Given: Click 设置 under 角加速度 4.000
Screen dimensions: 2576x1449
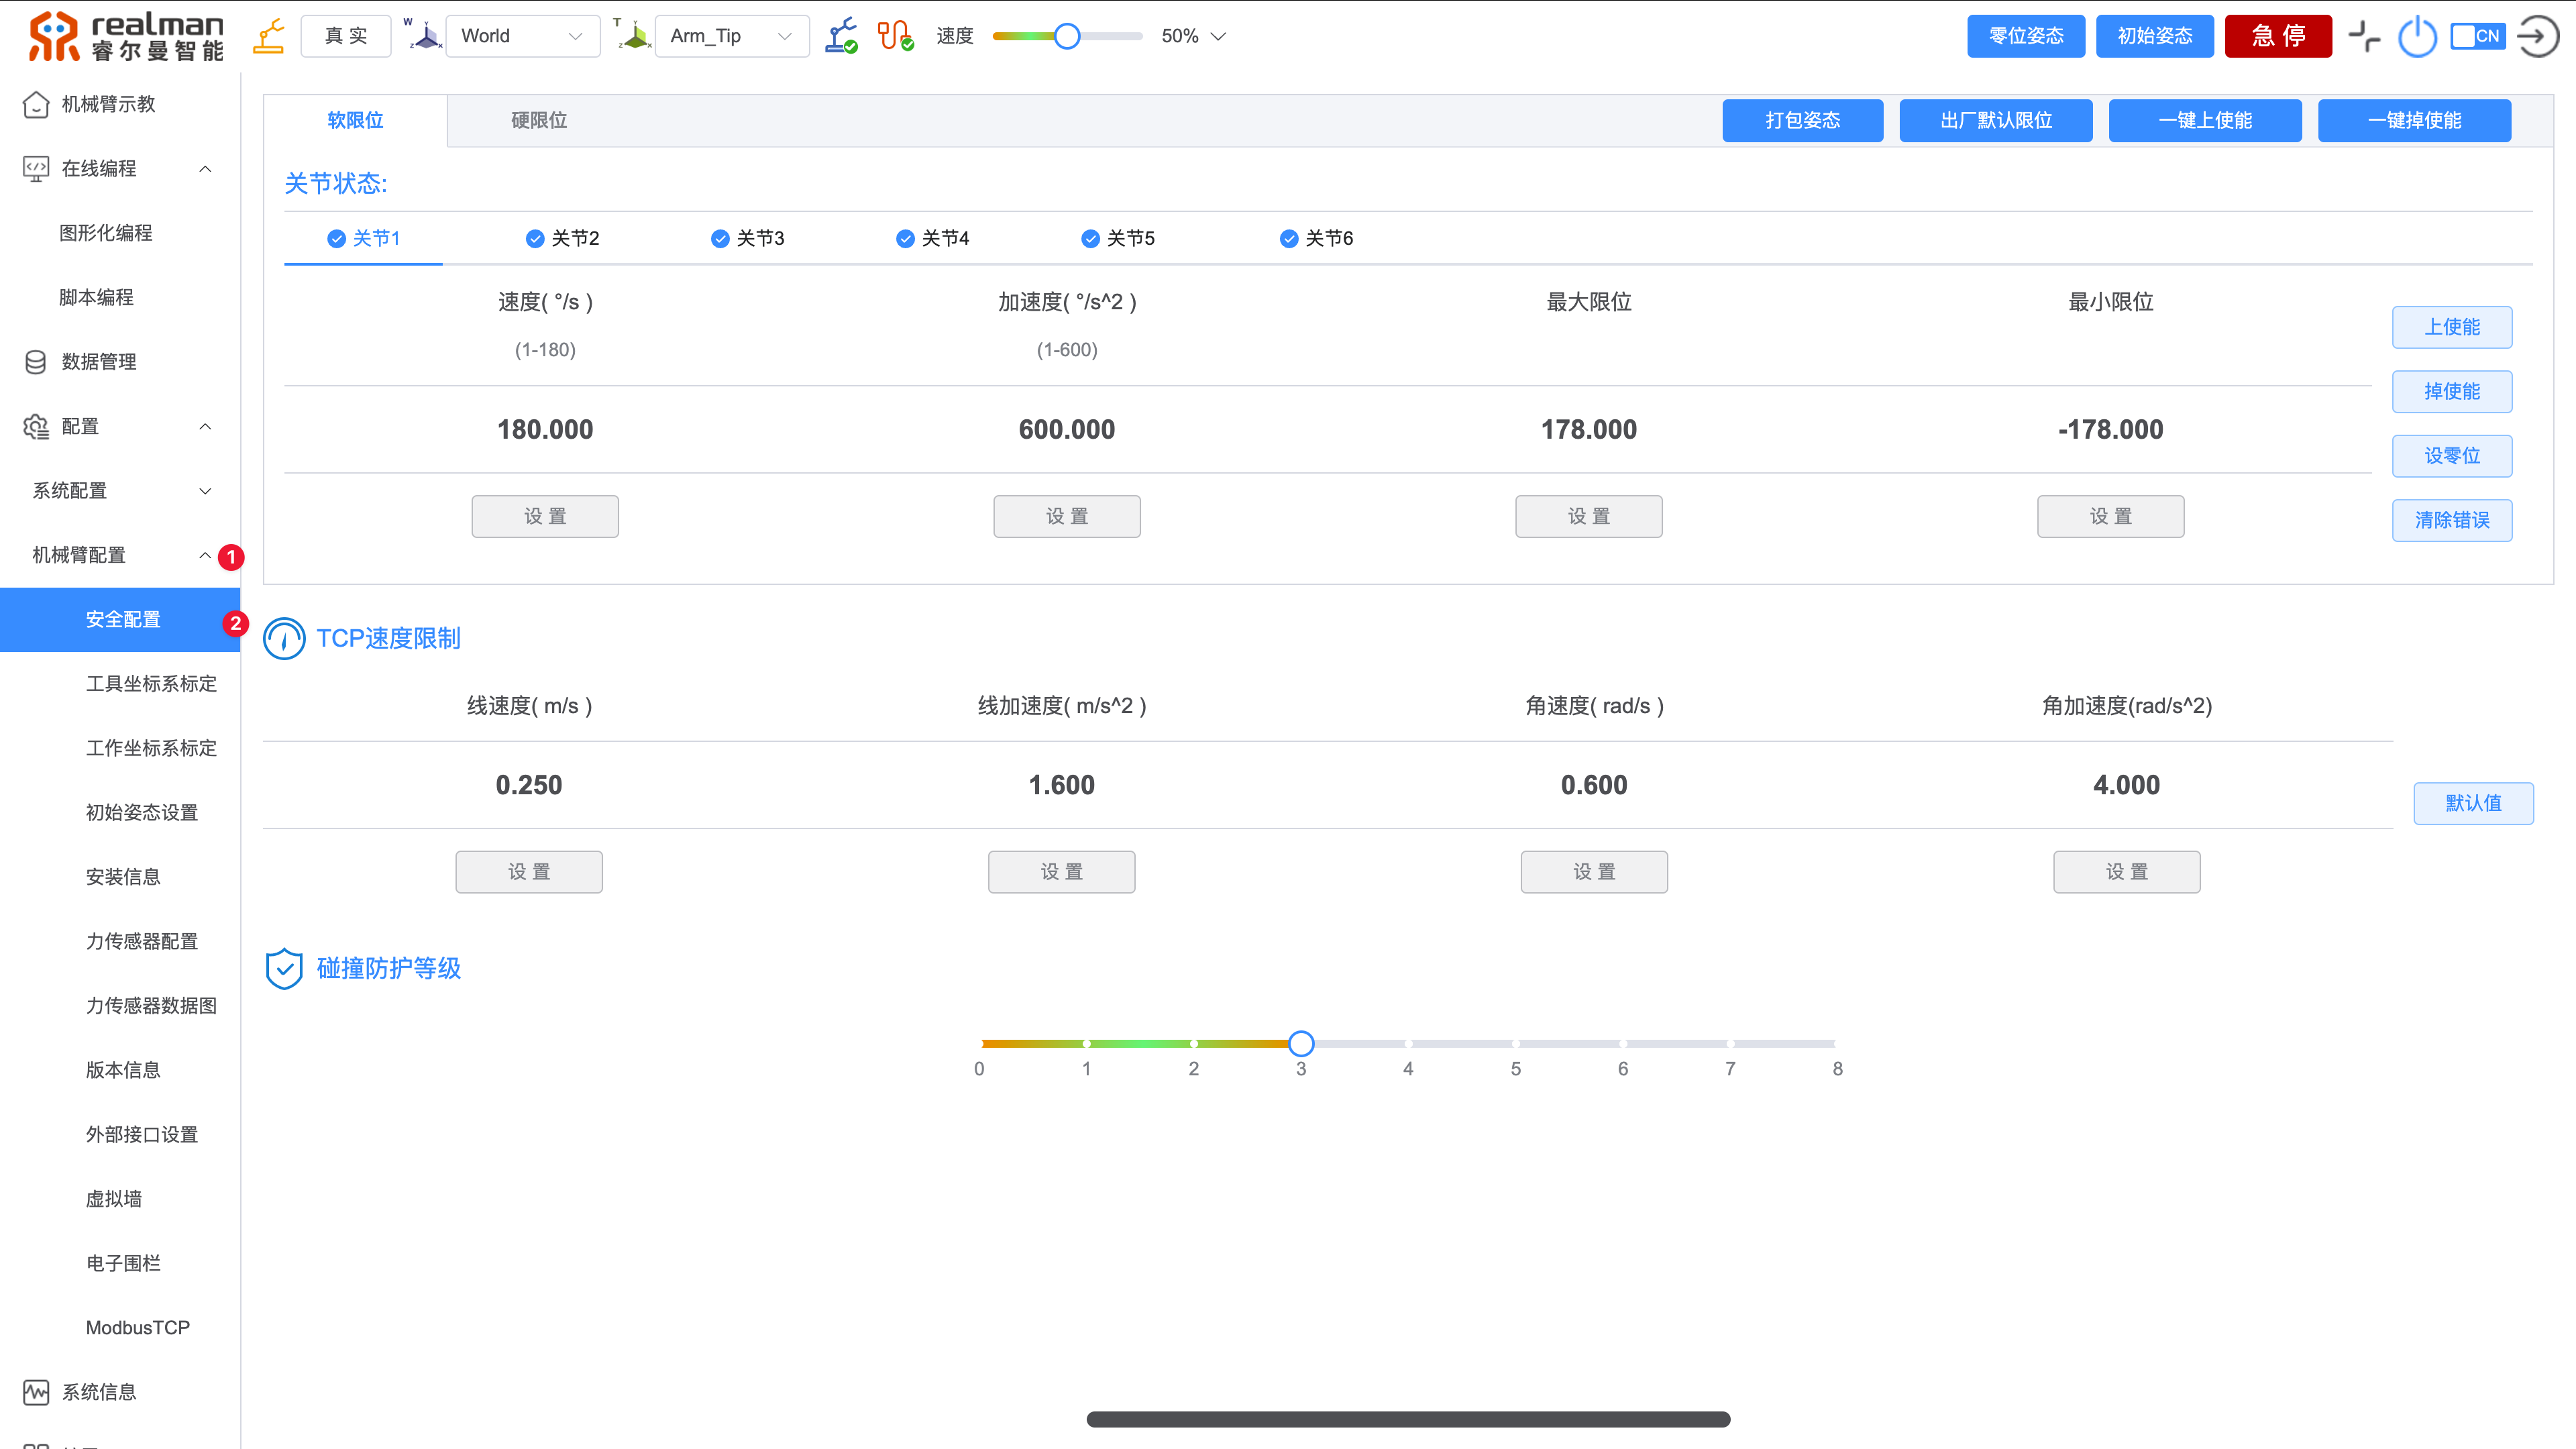Looking at the screenshot, I should [x=2127, y=872].
